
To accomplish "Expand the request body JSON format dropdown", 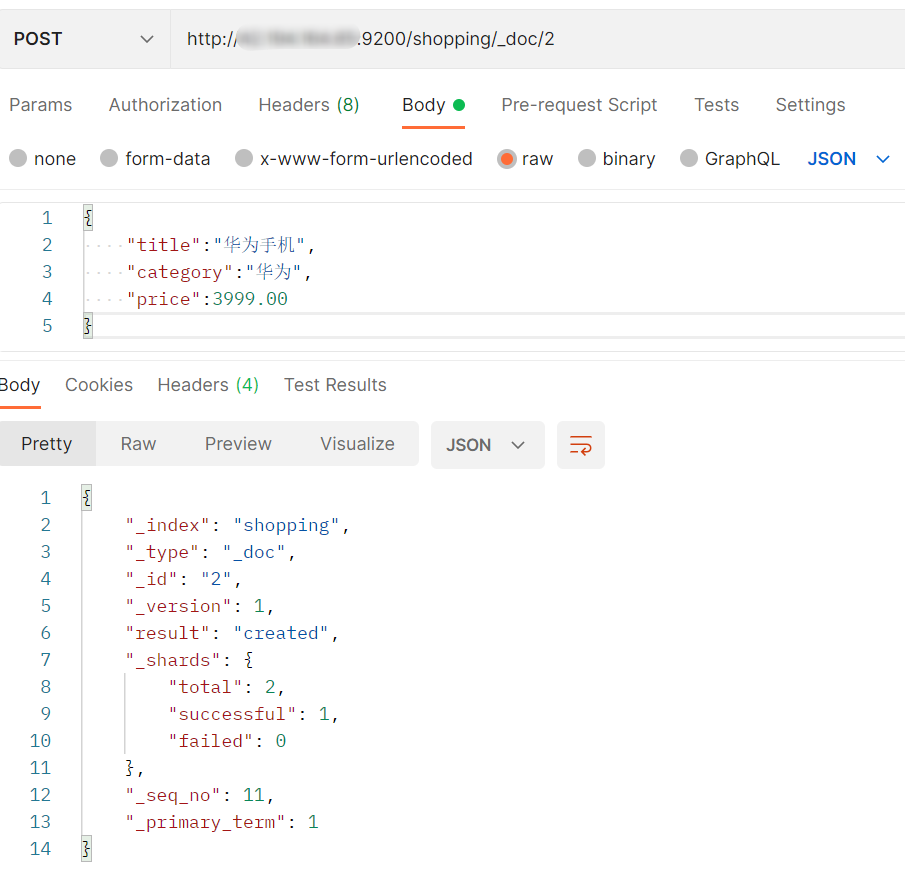I will [x=848, y=159].
